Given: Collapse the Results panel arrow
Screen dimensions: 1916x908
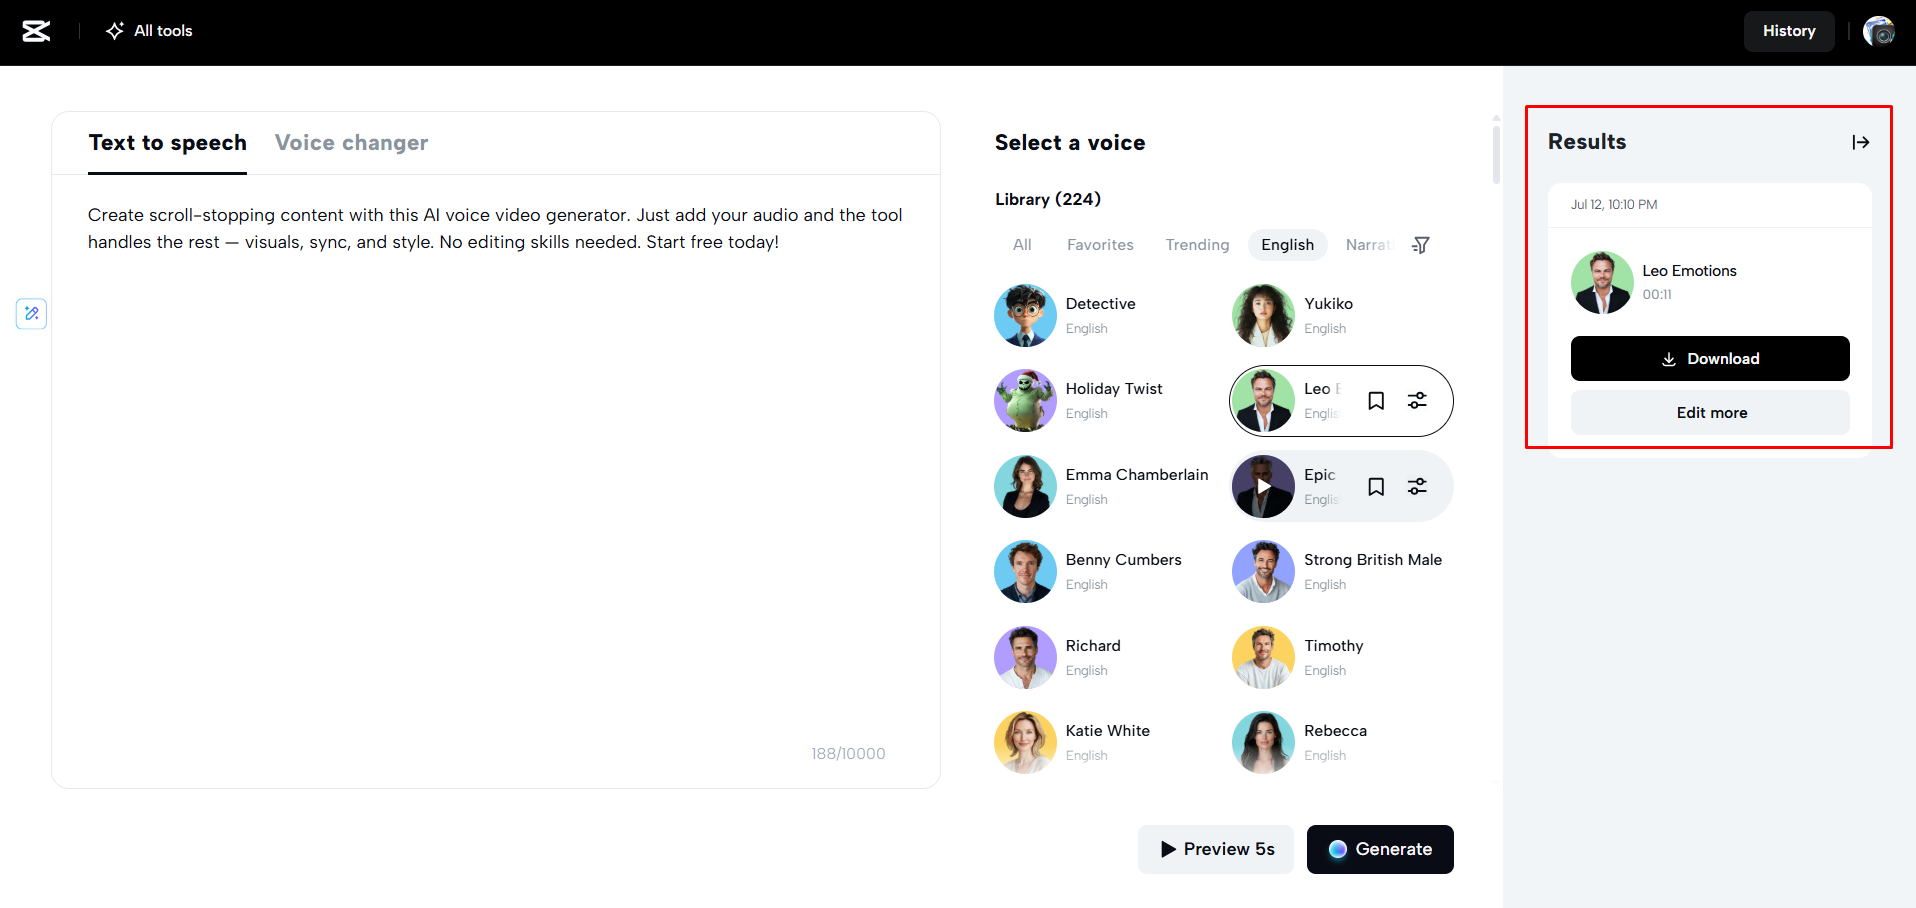Looking at the screenshot, I should click(x=1860, y=142).
